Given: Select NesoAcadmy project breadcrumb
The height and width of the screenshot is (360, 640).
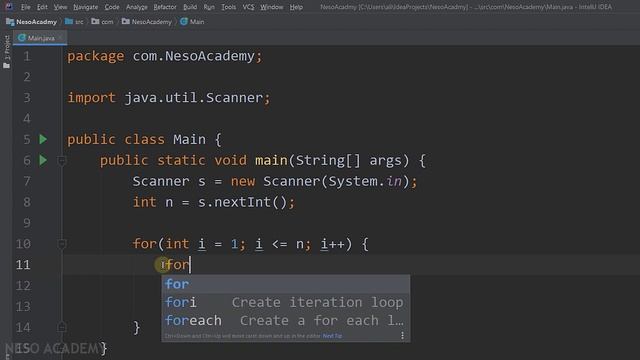Looking at the screenshot, I should [31, 22].
